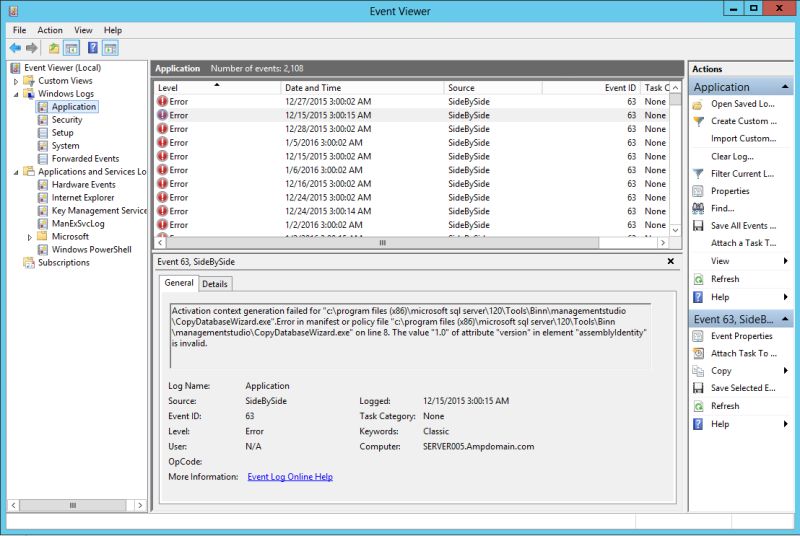Click Clear Log action

[x=732, y=156]
